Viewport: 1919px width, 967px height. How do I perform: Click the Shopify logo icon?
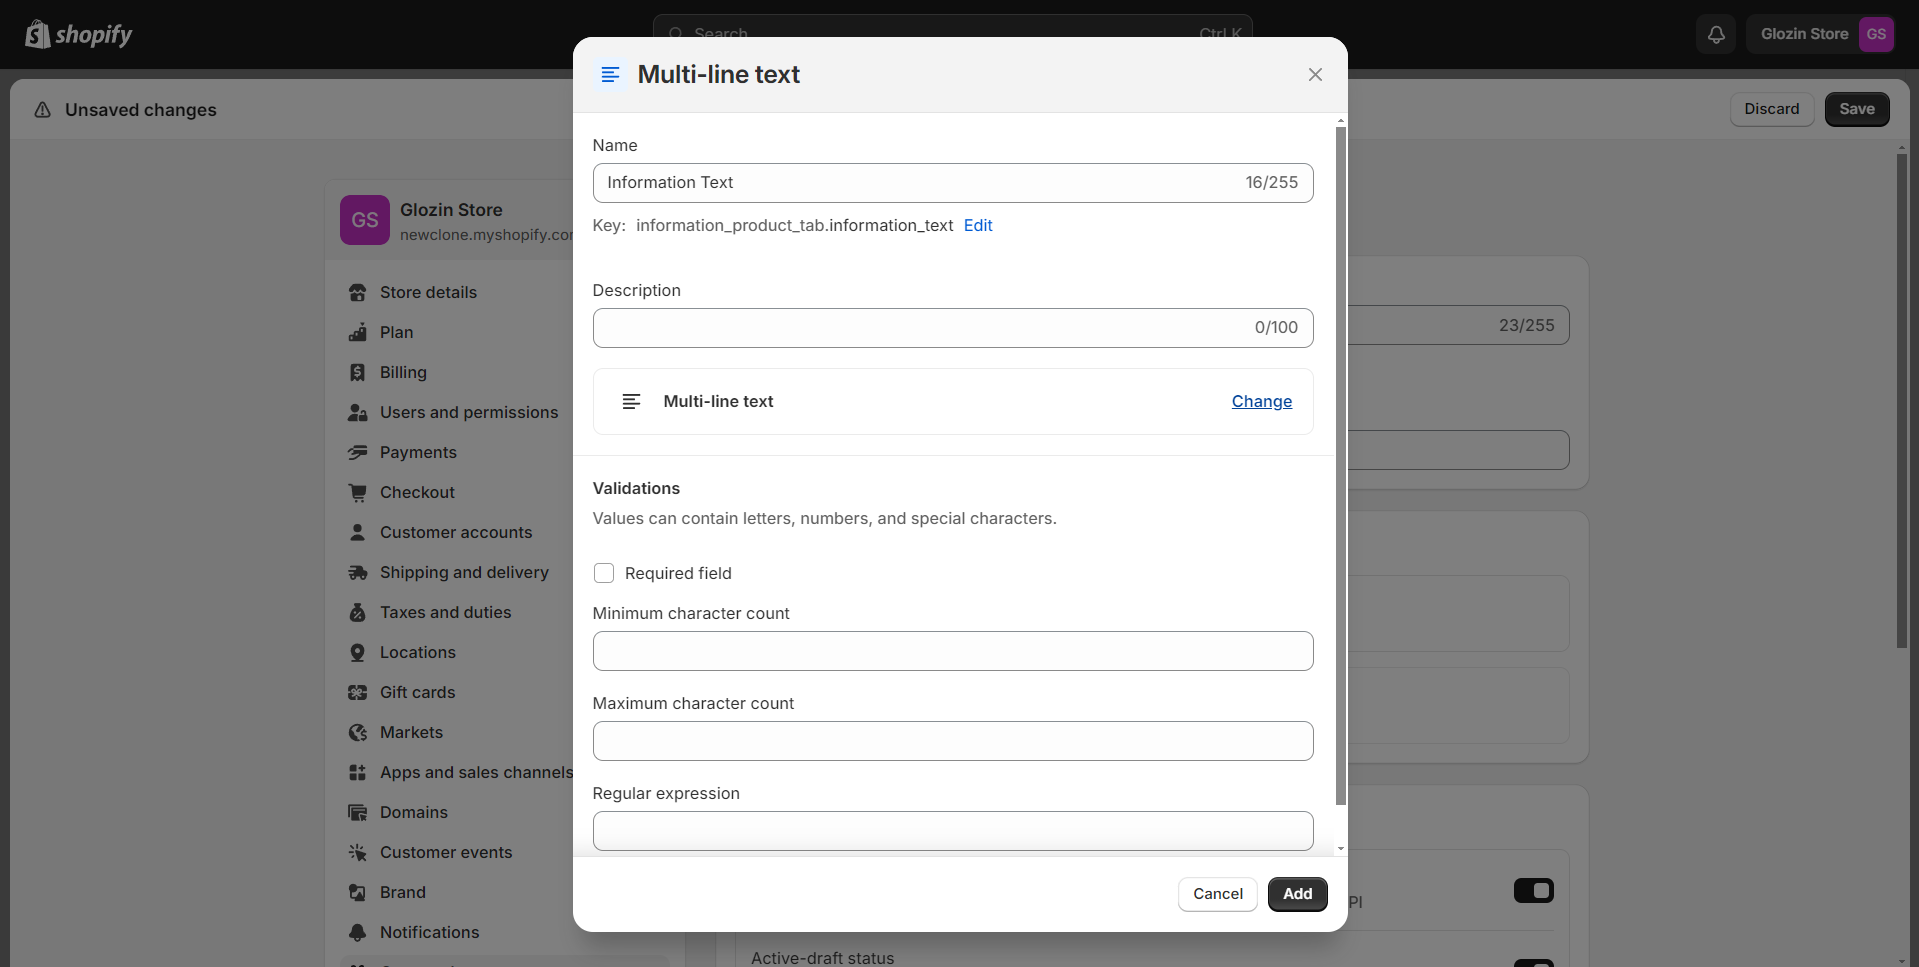(38, 34)
